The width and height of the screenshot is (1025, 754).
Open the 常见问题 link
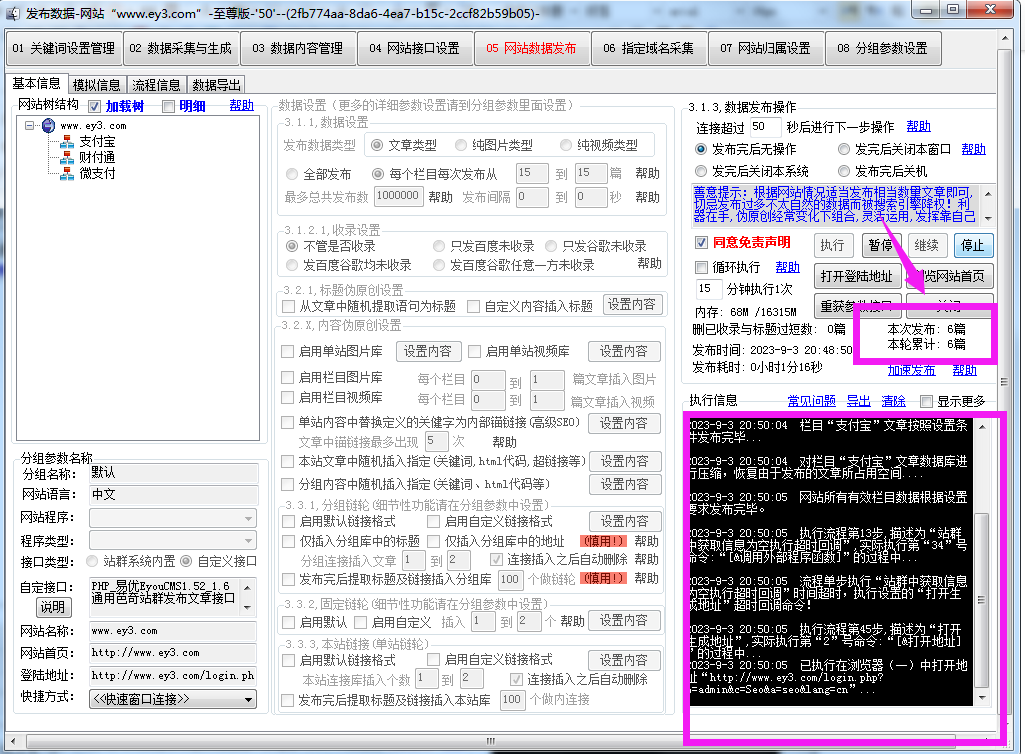point(811,401)
